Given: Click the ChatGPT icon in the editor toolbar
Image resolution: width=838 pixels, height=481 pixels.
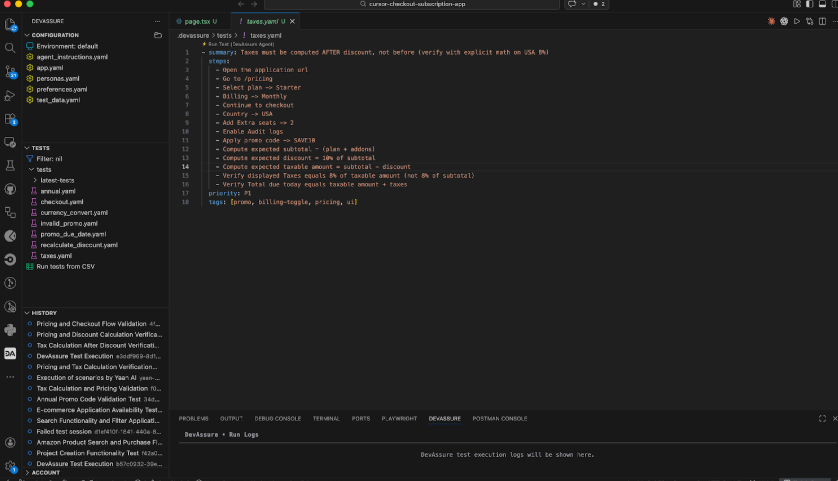Looking at the screenshot, I should (x=784, y=21).
